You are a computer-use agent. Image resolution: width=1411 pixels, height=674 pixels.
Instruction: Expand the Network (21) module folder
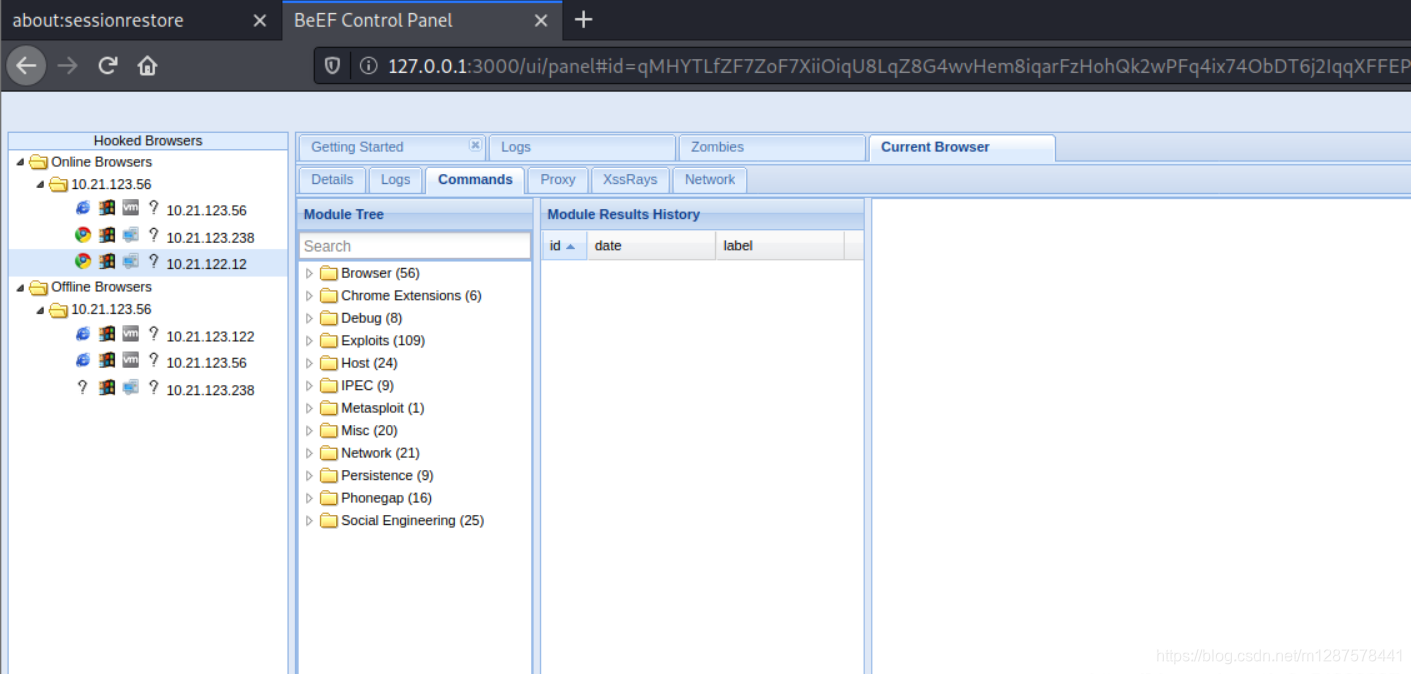[309, 453]
